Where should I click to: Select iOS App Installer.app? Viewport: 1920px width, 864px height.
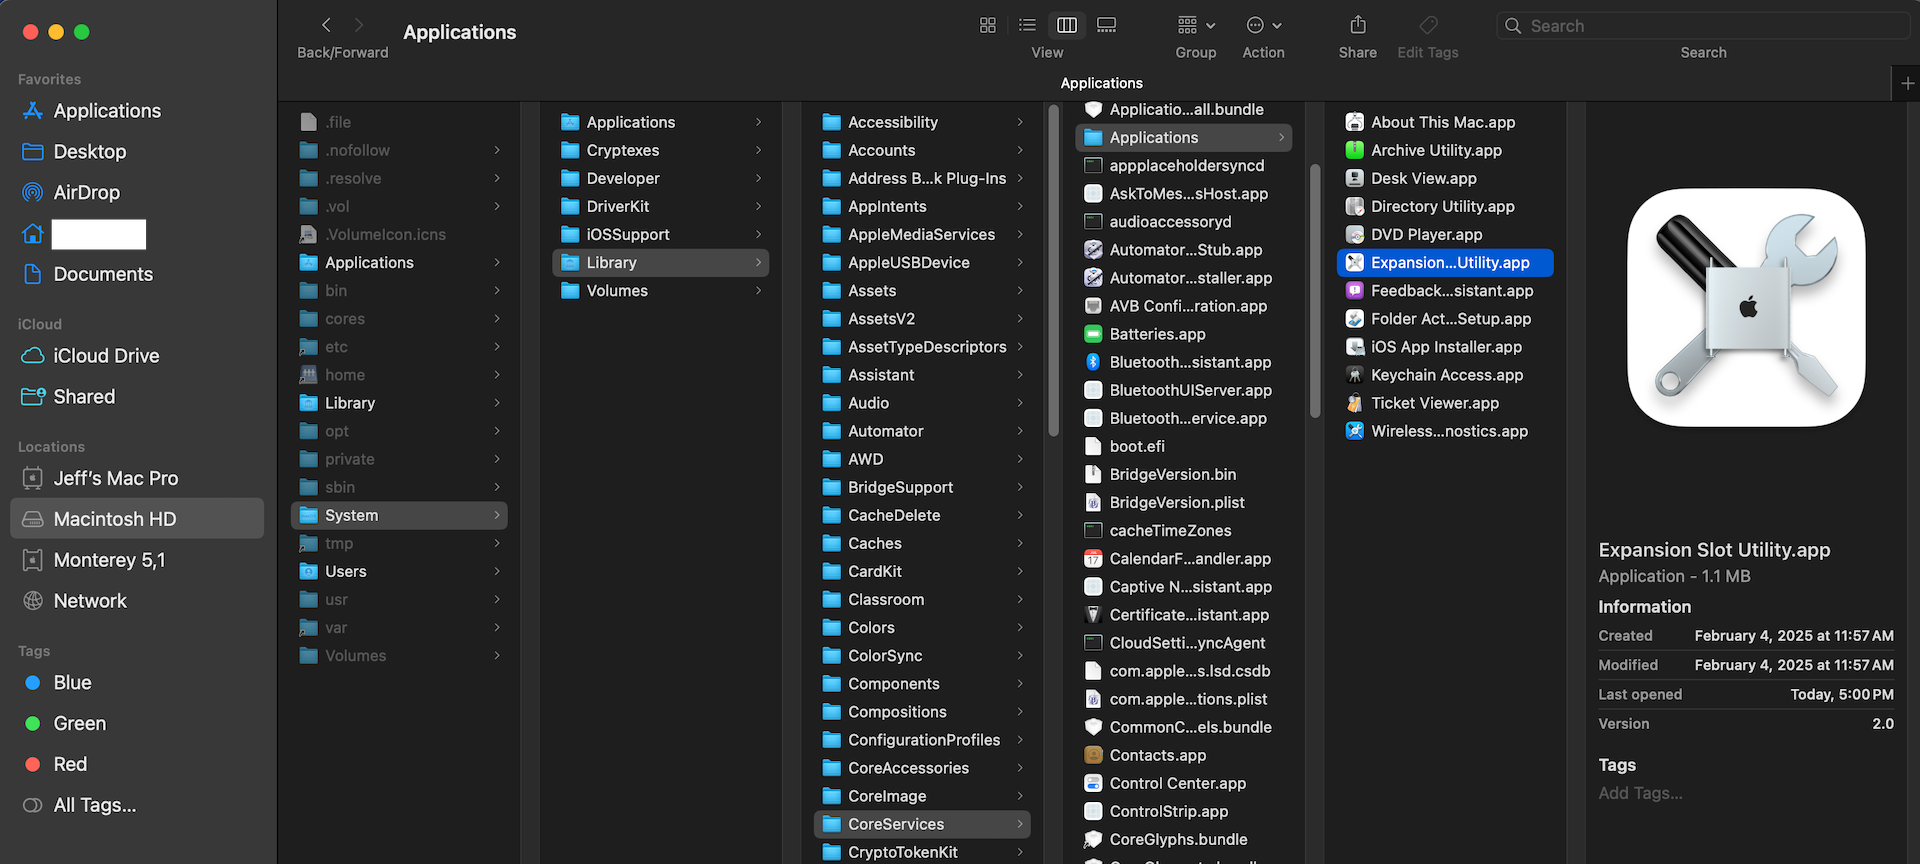(1445, 347)
